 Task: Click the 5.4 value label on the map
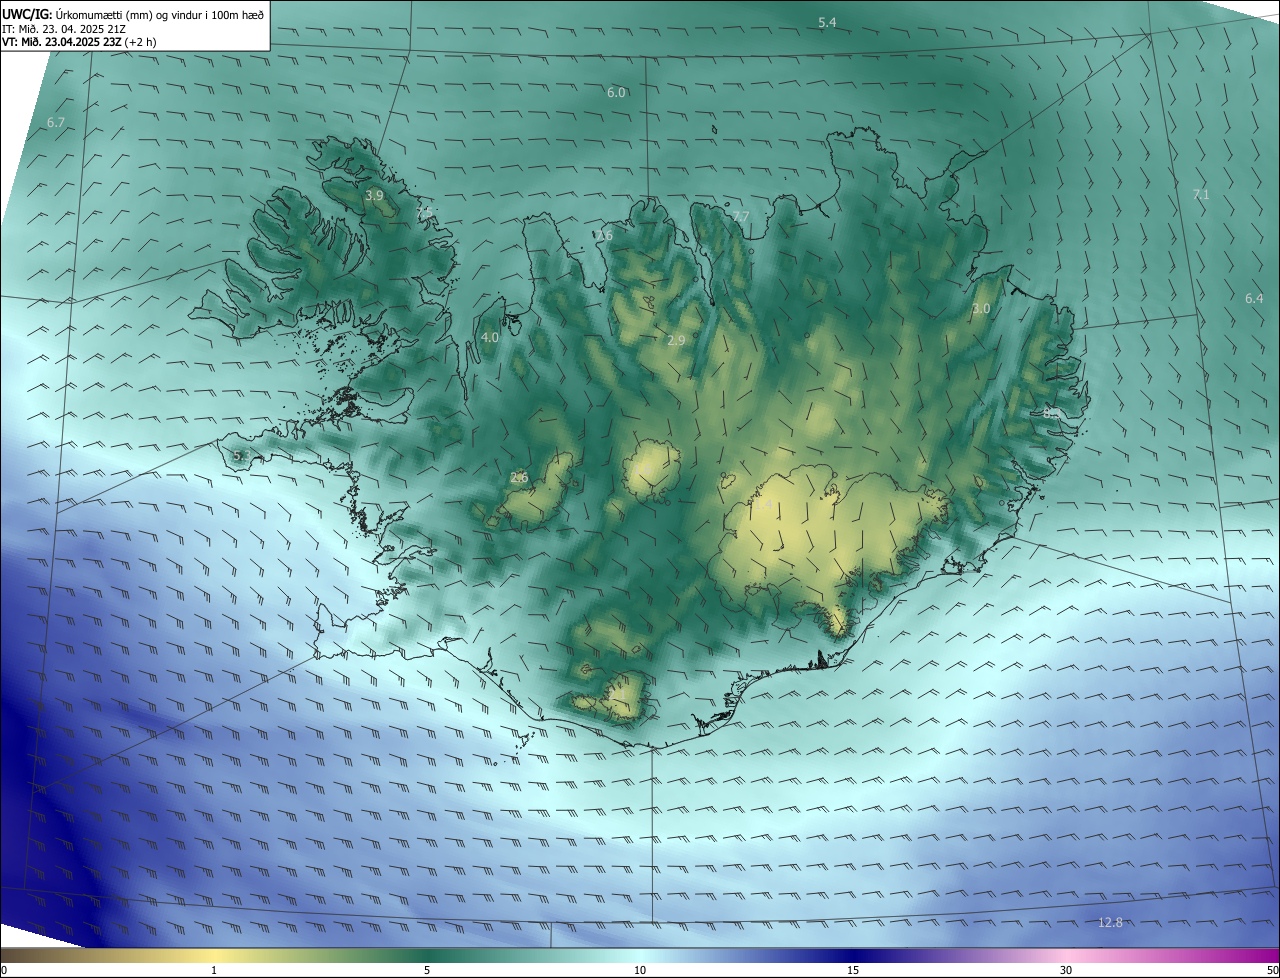pos(827,22)
